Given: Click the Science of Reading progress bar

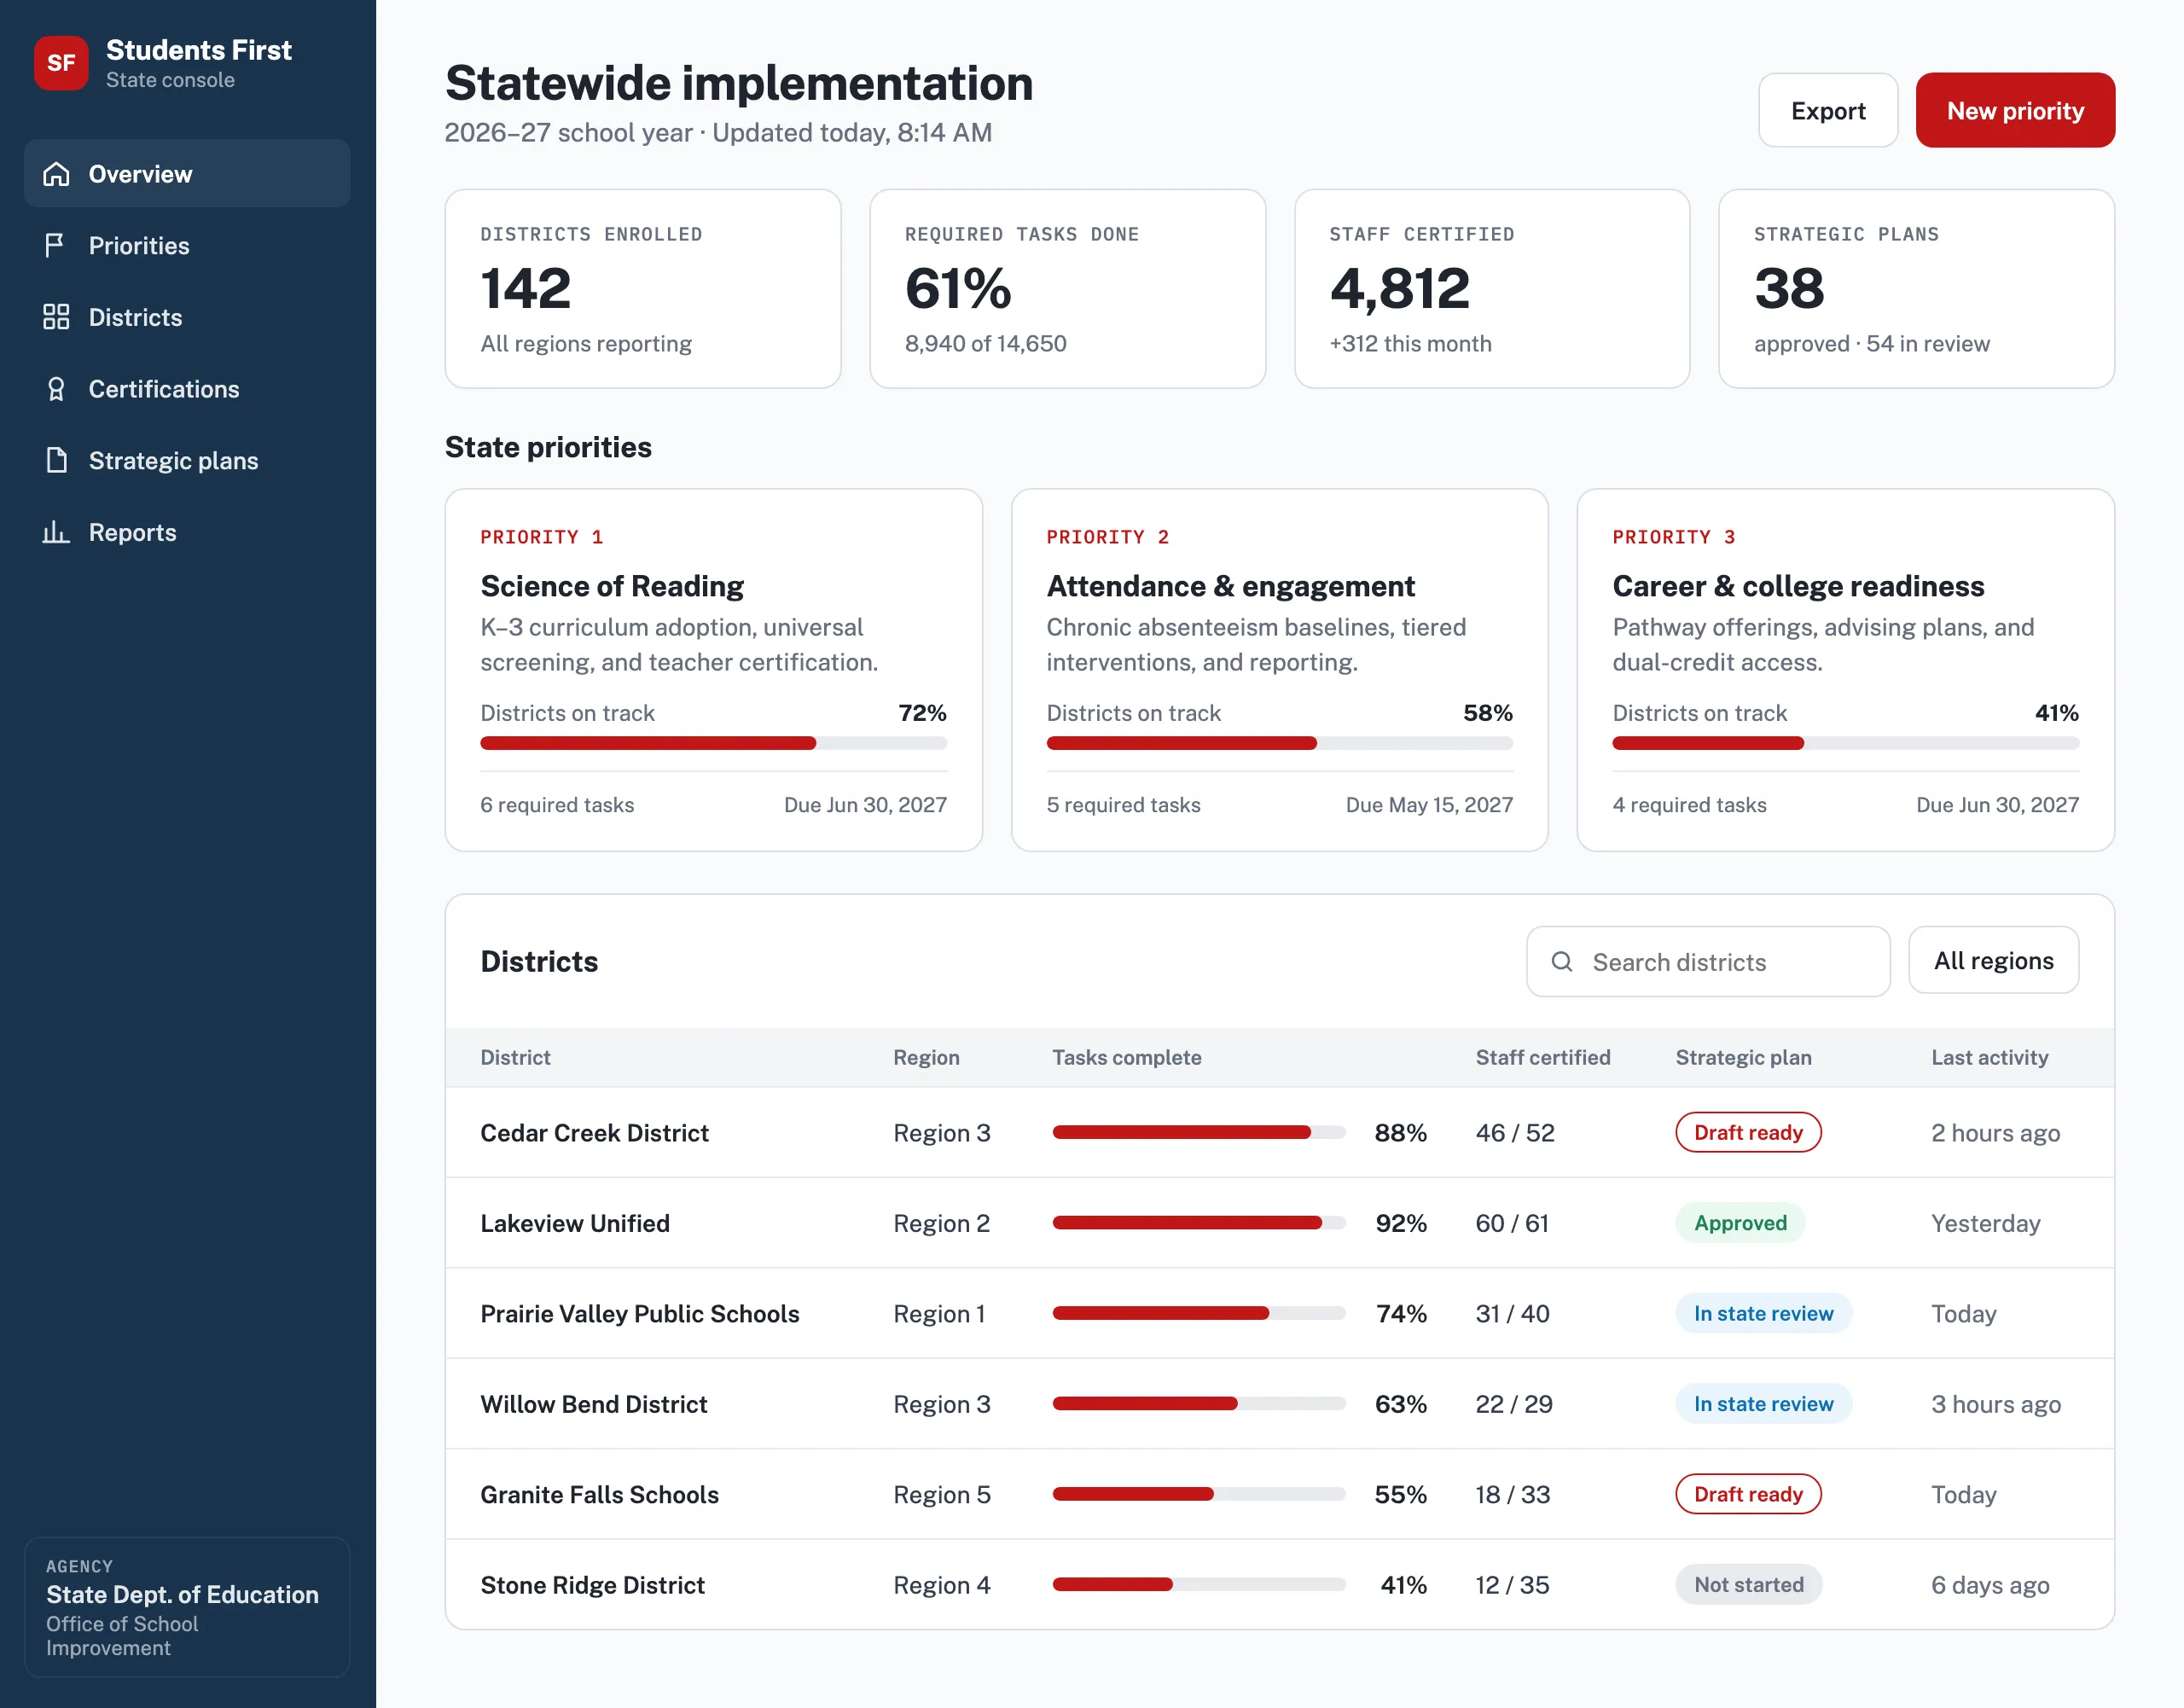Looking at the screenshot, I should (713, 743).
